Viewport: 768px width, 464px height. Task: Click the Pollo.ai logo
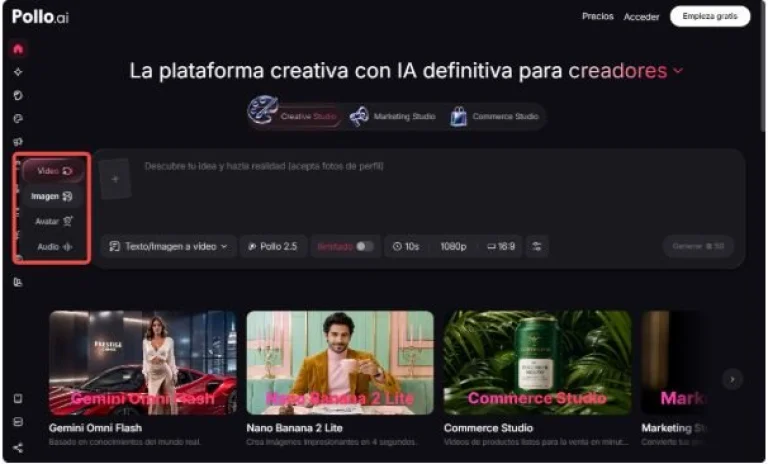[x=40, y=17]
